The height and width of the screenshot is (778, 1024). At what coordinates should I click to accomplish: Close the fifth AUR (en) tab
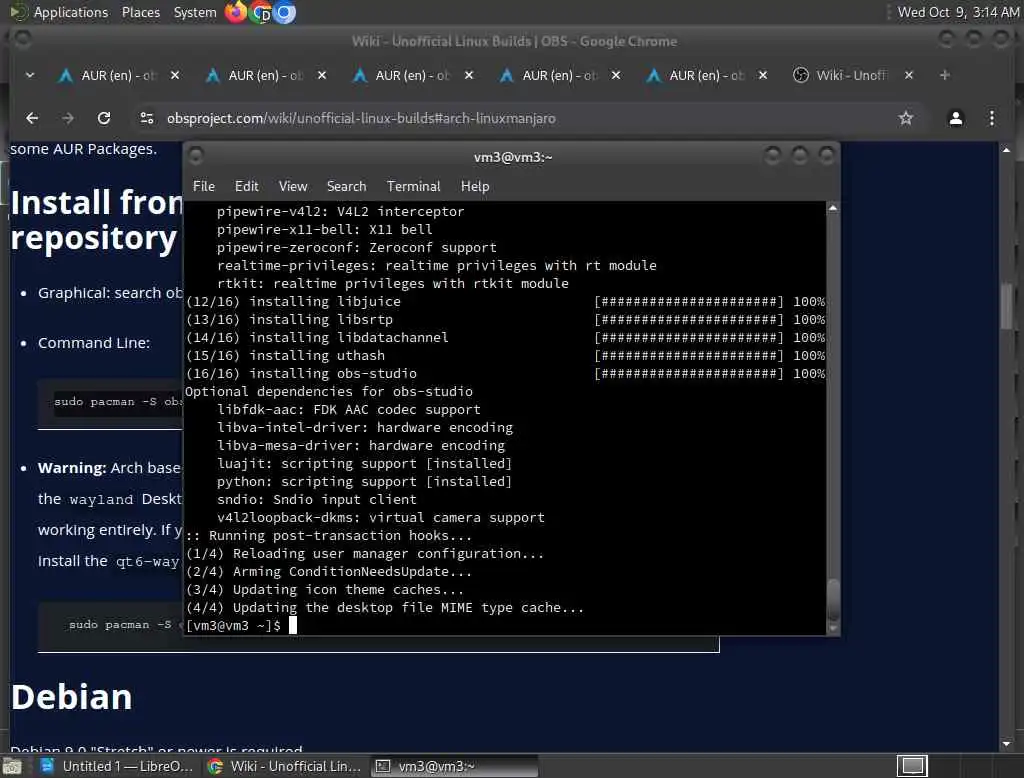point(763,75)
